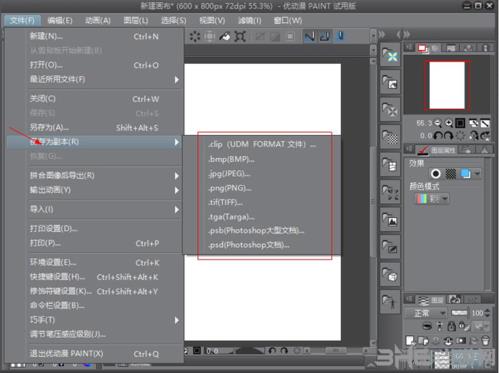Click the snap to ruler icon in toolbar
The width and height of the screenshot is (499, 373).
pos(310,36)
